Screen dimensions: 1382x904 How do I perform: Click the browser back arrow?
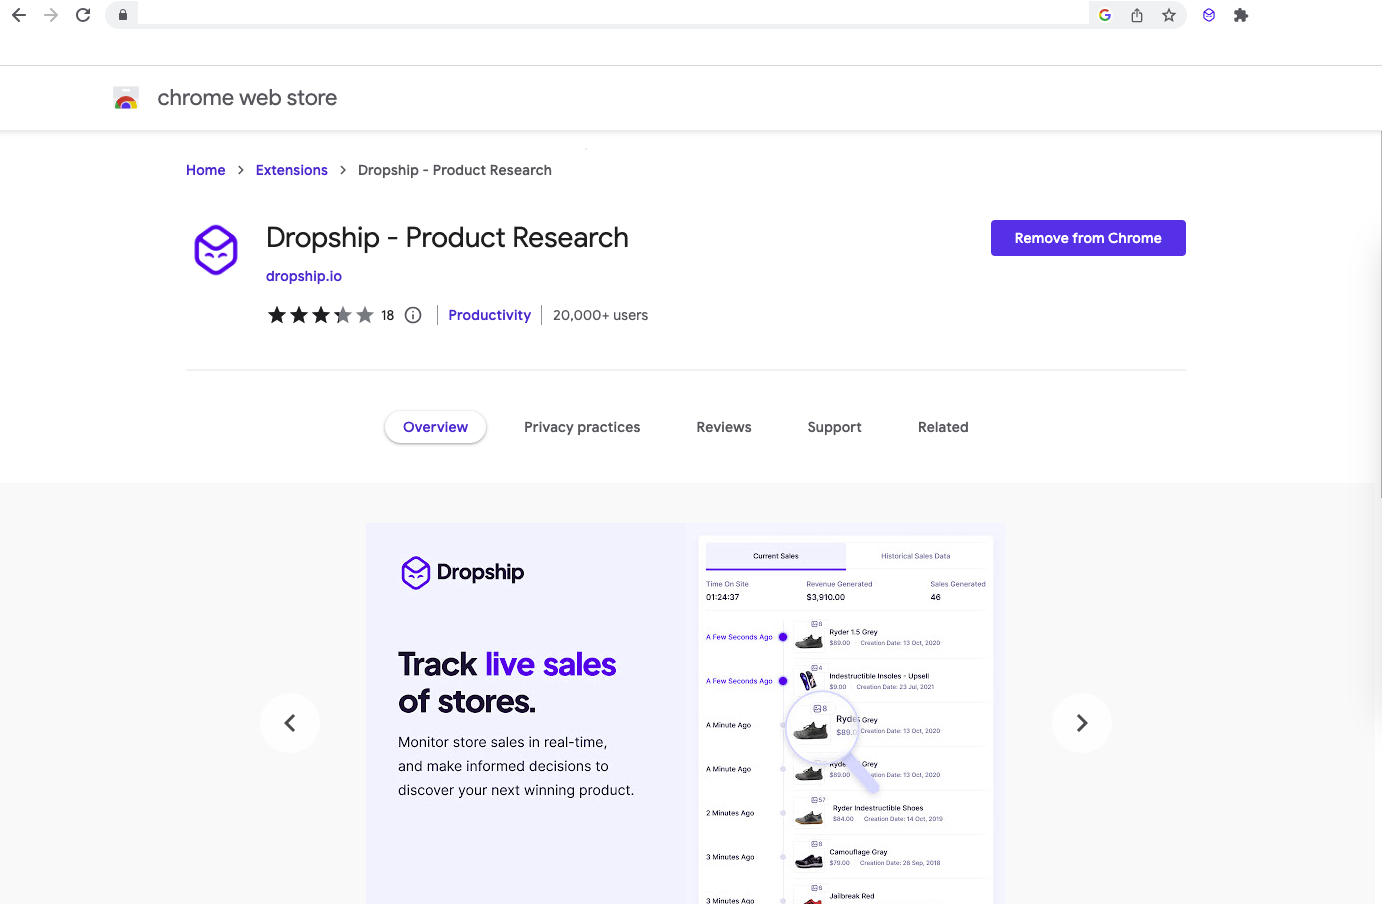pos(19,15)
